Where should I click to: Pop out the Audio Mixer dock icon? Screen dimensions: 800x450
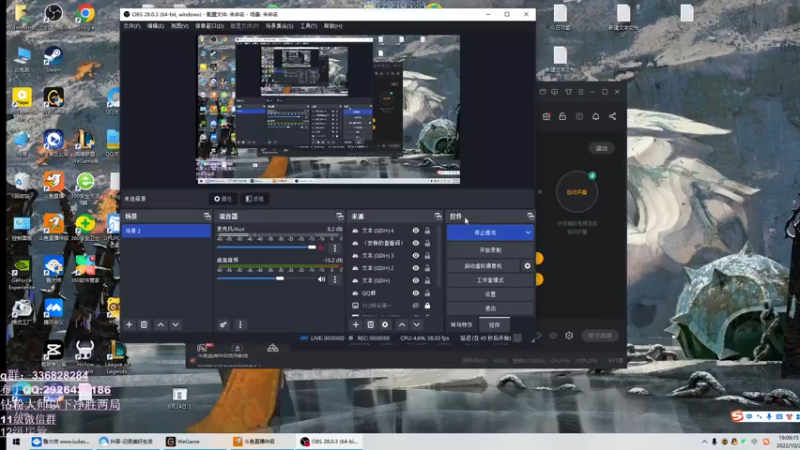(x=340, y=216)
